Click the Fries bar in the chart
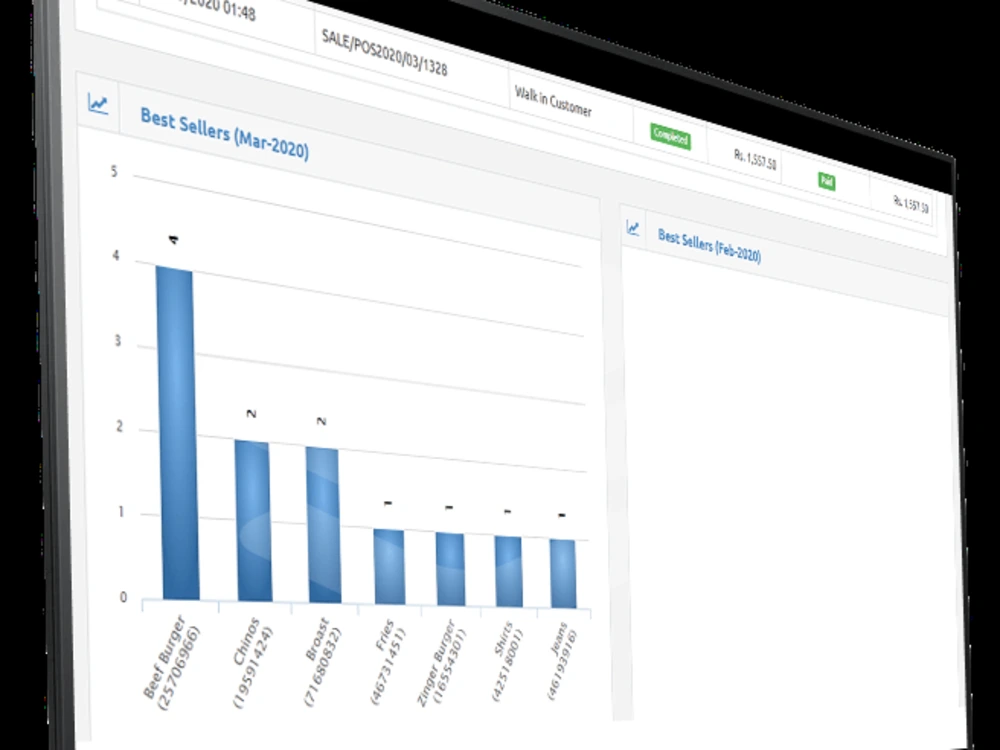This screenshot has height=750, width=1000. click(x=389, y=567)
